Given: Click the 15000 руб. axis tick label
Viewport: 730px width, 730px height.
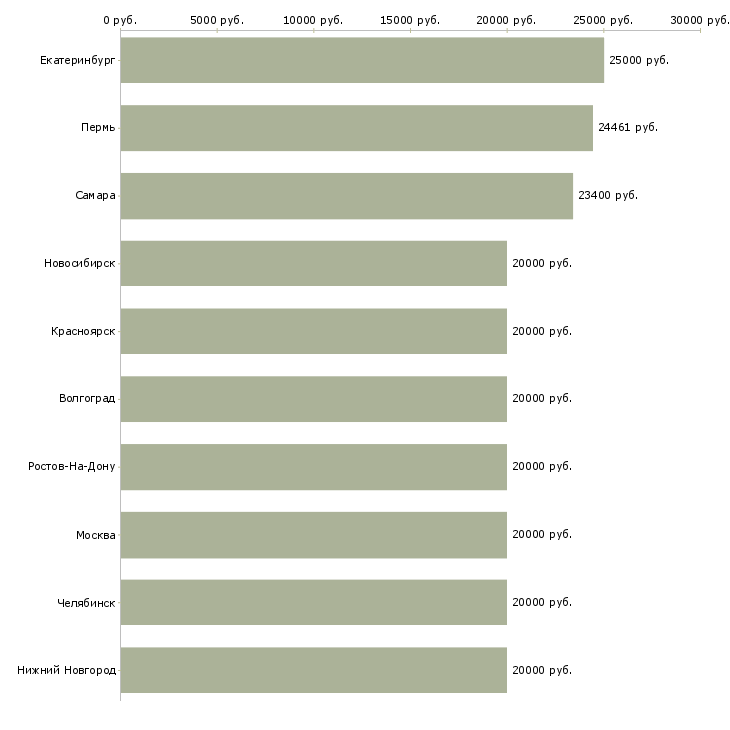Looking at the screenshot, I should click(410, 20).
